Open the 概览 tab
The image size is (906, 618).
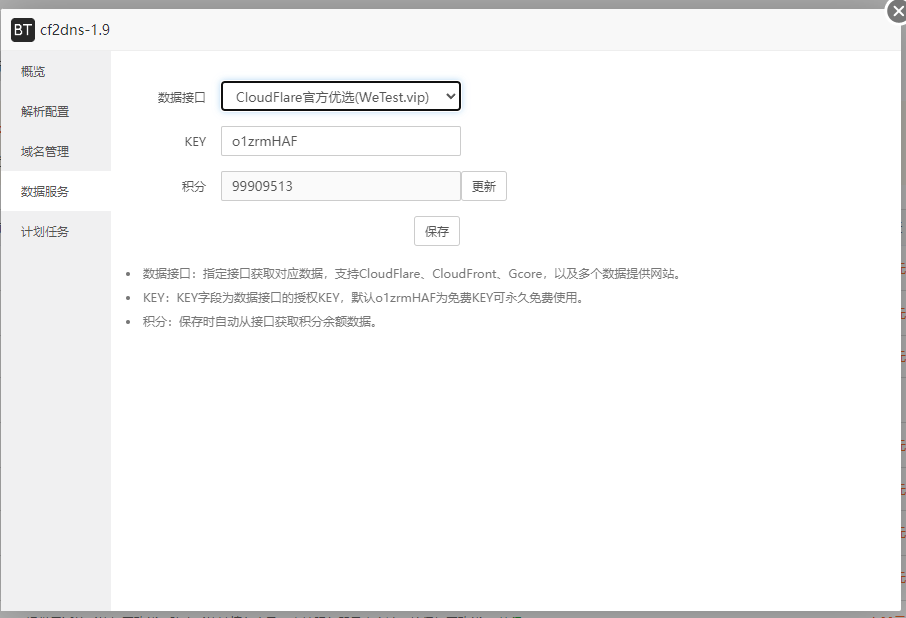pyautogui.click(x=56, y=72)
